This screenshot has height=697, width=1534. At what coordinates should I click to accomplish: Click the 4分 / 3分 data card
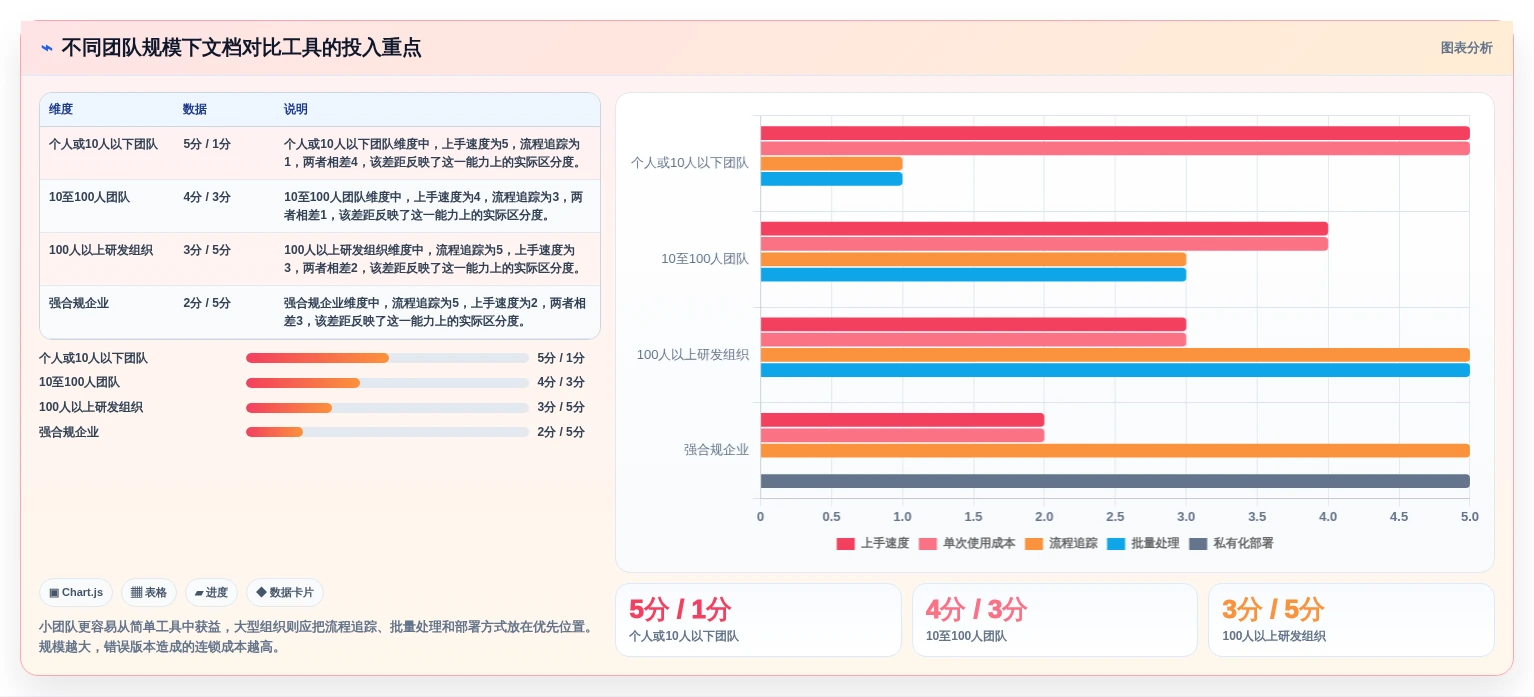point(1055,620)
